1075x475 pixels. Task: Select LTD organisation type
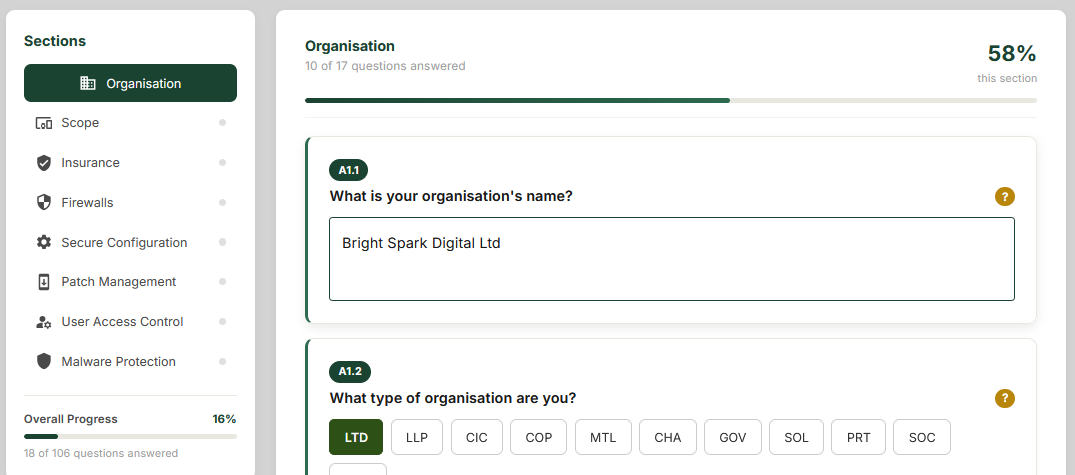[356, 437]
